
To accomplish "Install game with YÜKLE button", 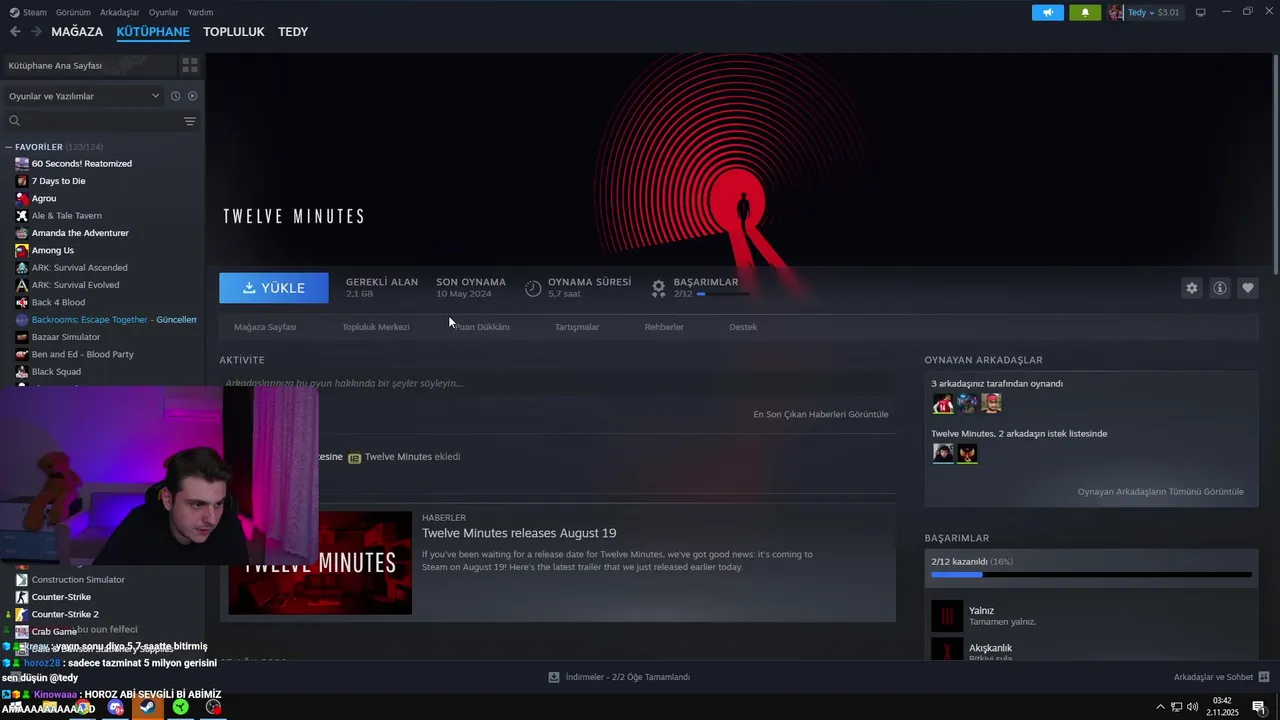I will pos(274,288).
